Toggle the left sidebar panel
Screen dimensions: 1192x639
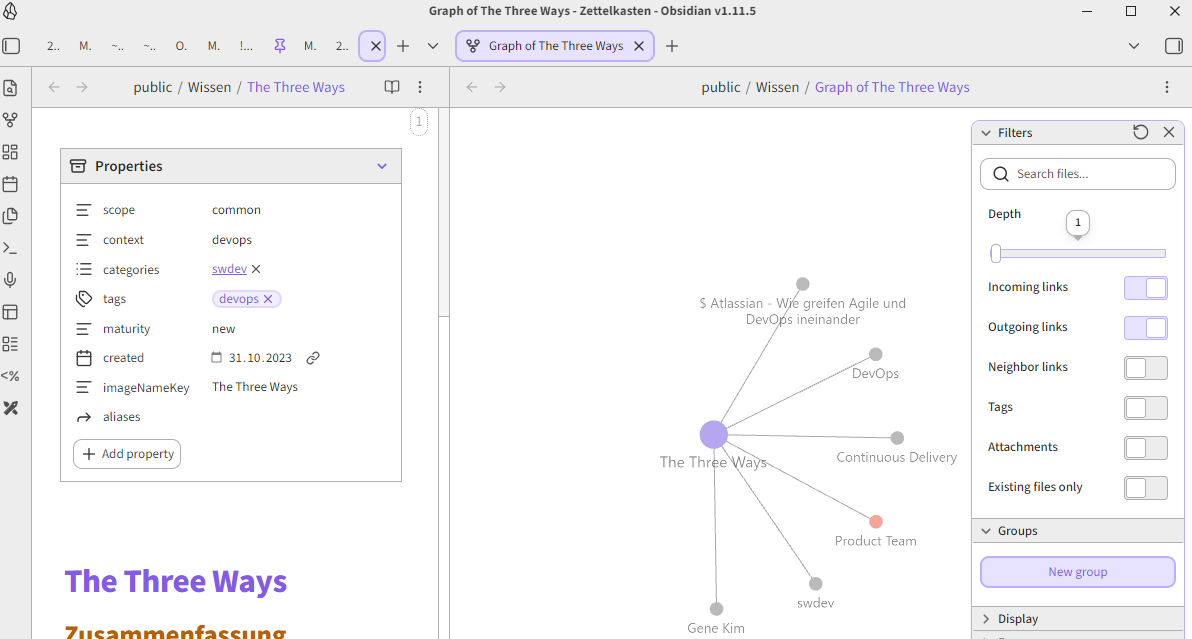click(x=11, y=46)
